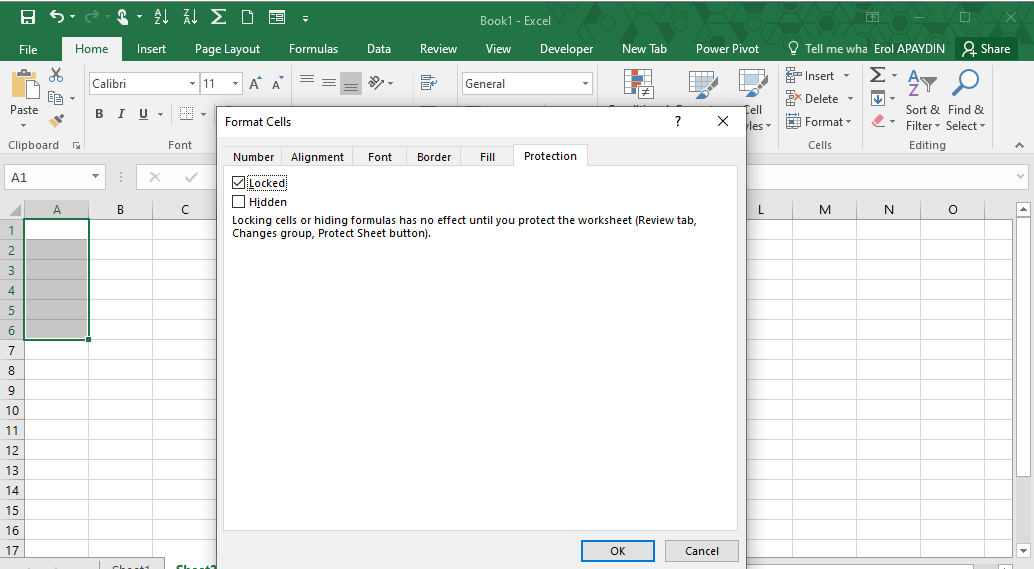Open the Page Layout ribbon tab
The height and width of the screenshot is (569, 1034).
pyautogui.click(x=228, y=49)
